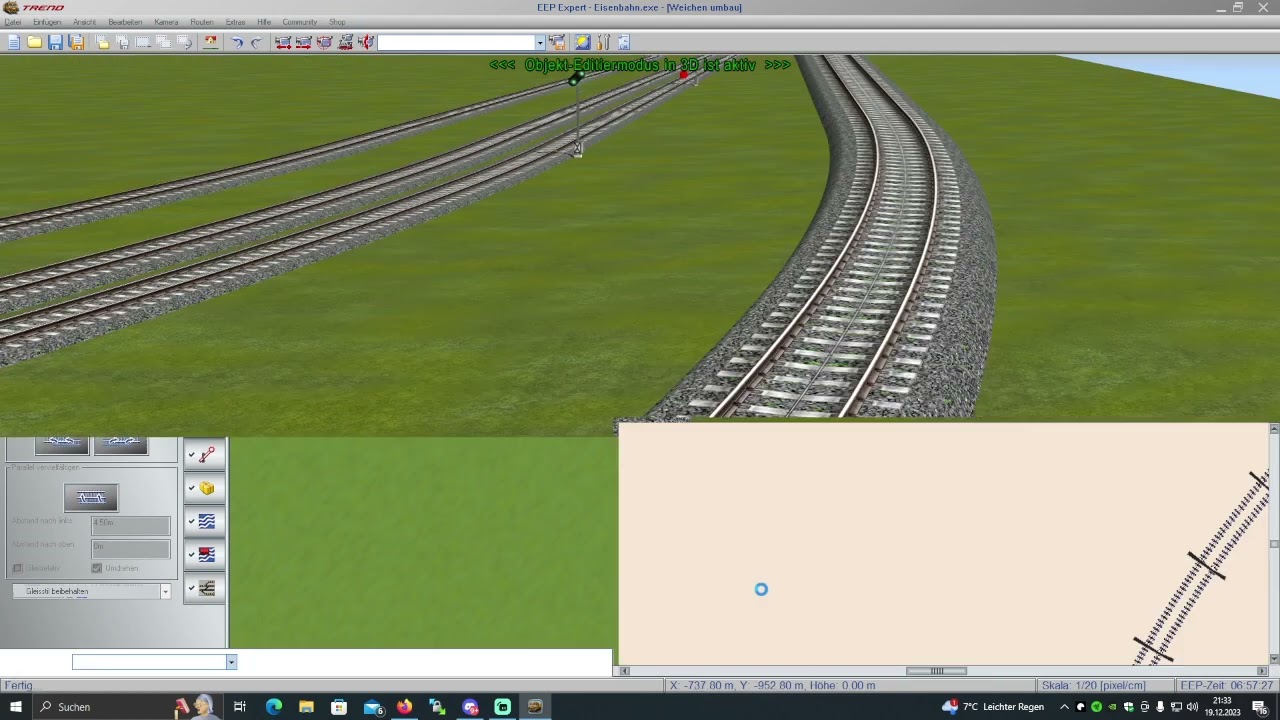Image resolution: width=1280 pixels, height=720 pixels.
Task: Toggle the red-flag waves layer button
Action: pyautogui.click(x=204, y=554)
